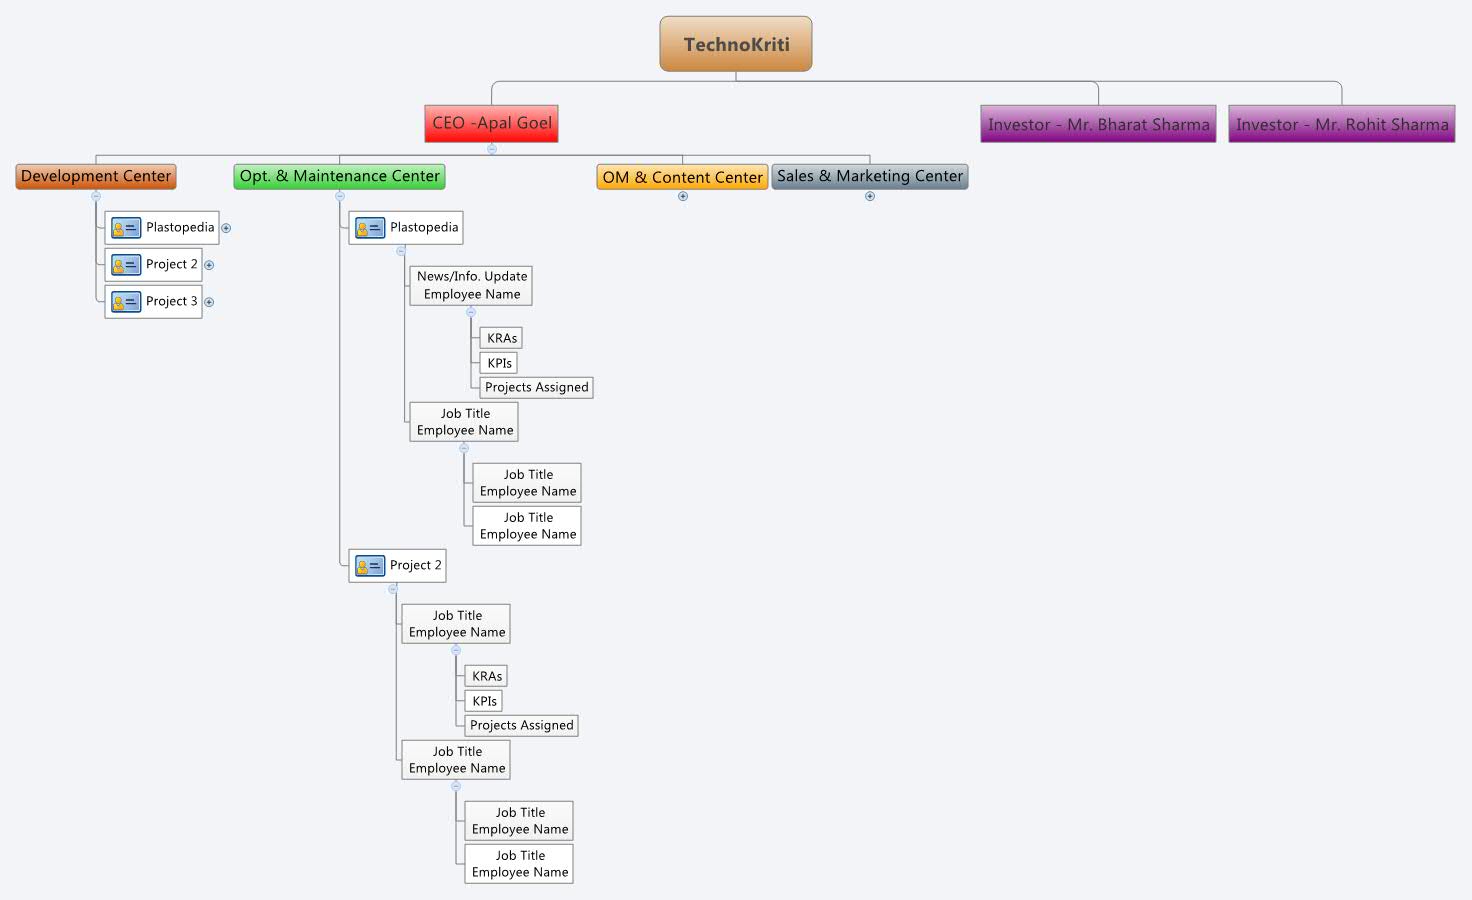Collapse the Sales & Marketing Center branch
This screenshot has height=900, width=1472.
pyautogui.click(x=869, y=196)
